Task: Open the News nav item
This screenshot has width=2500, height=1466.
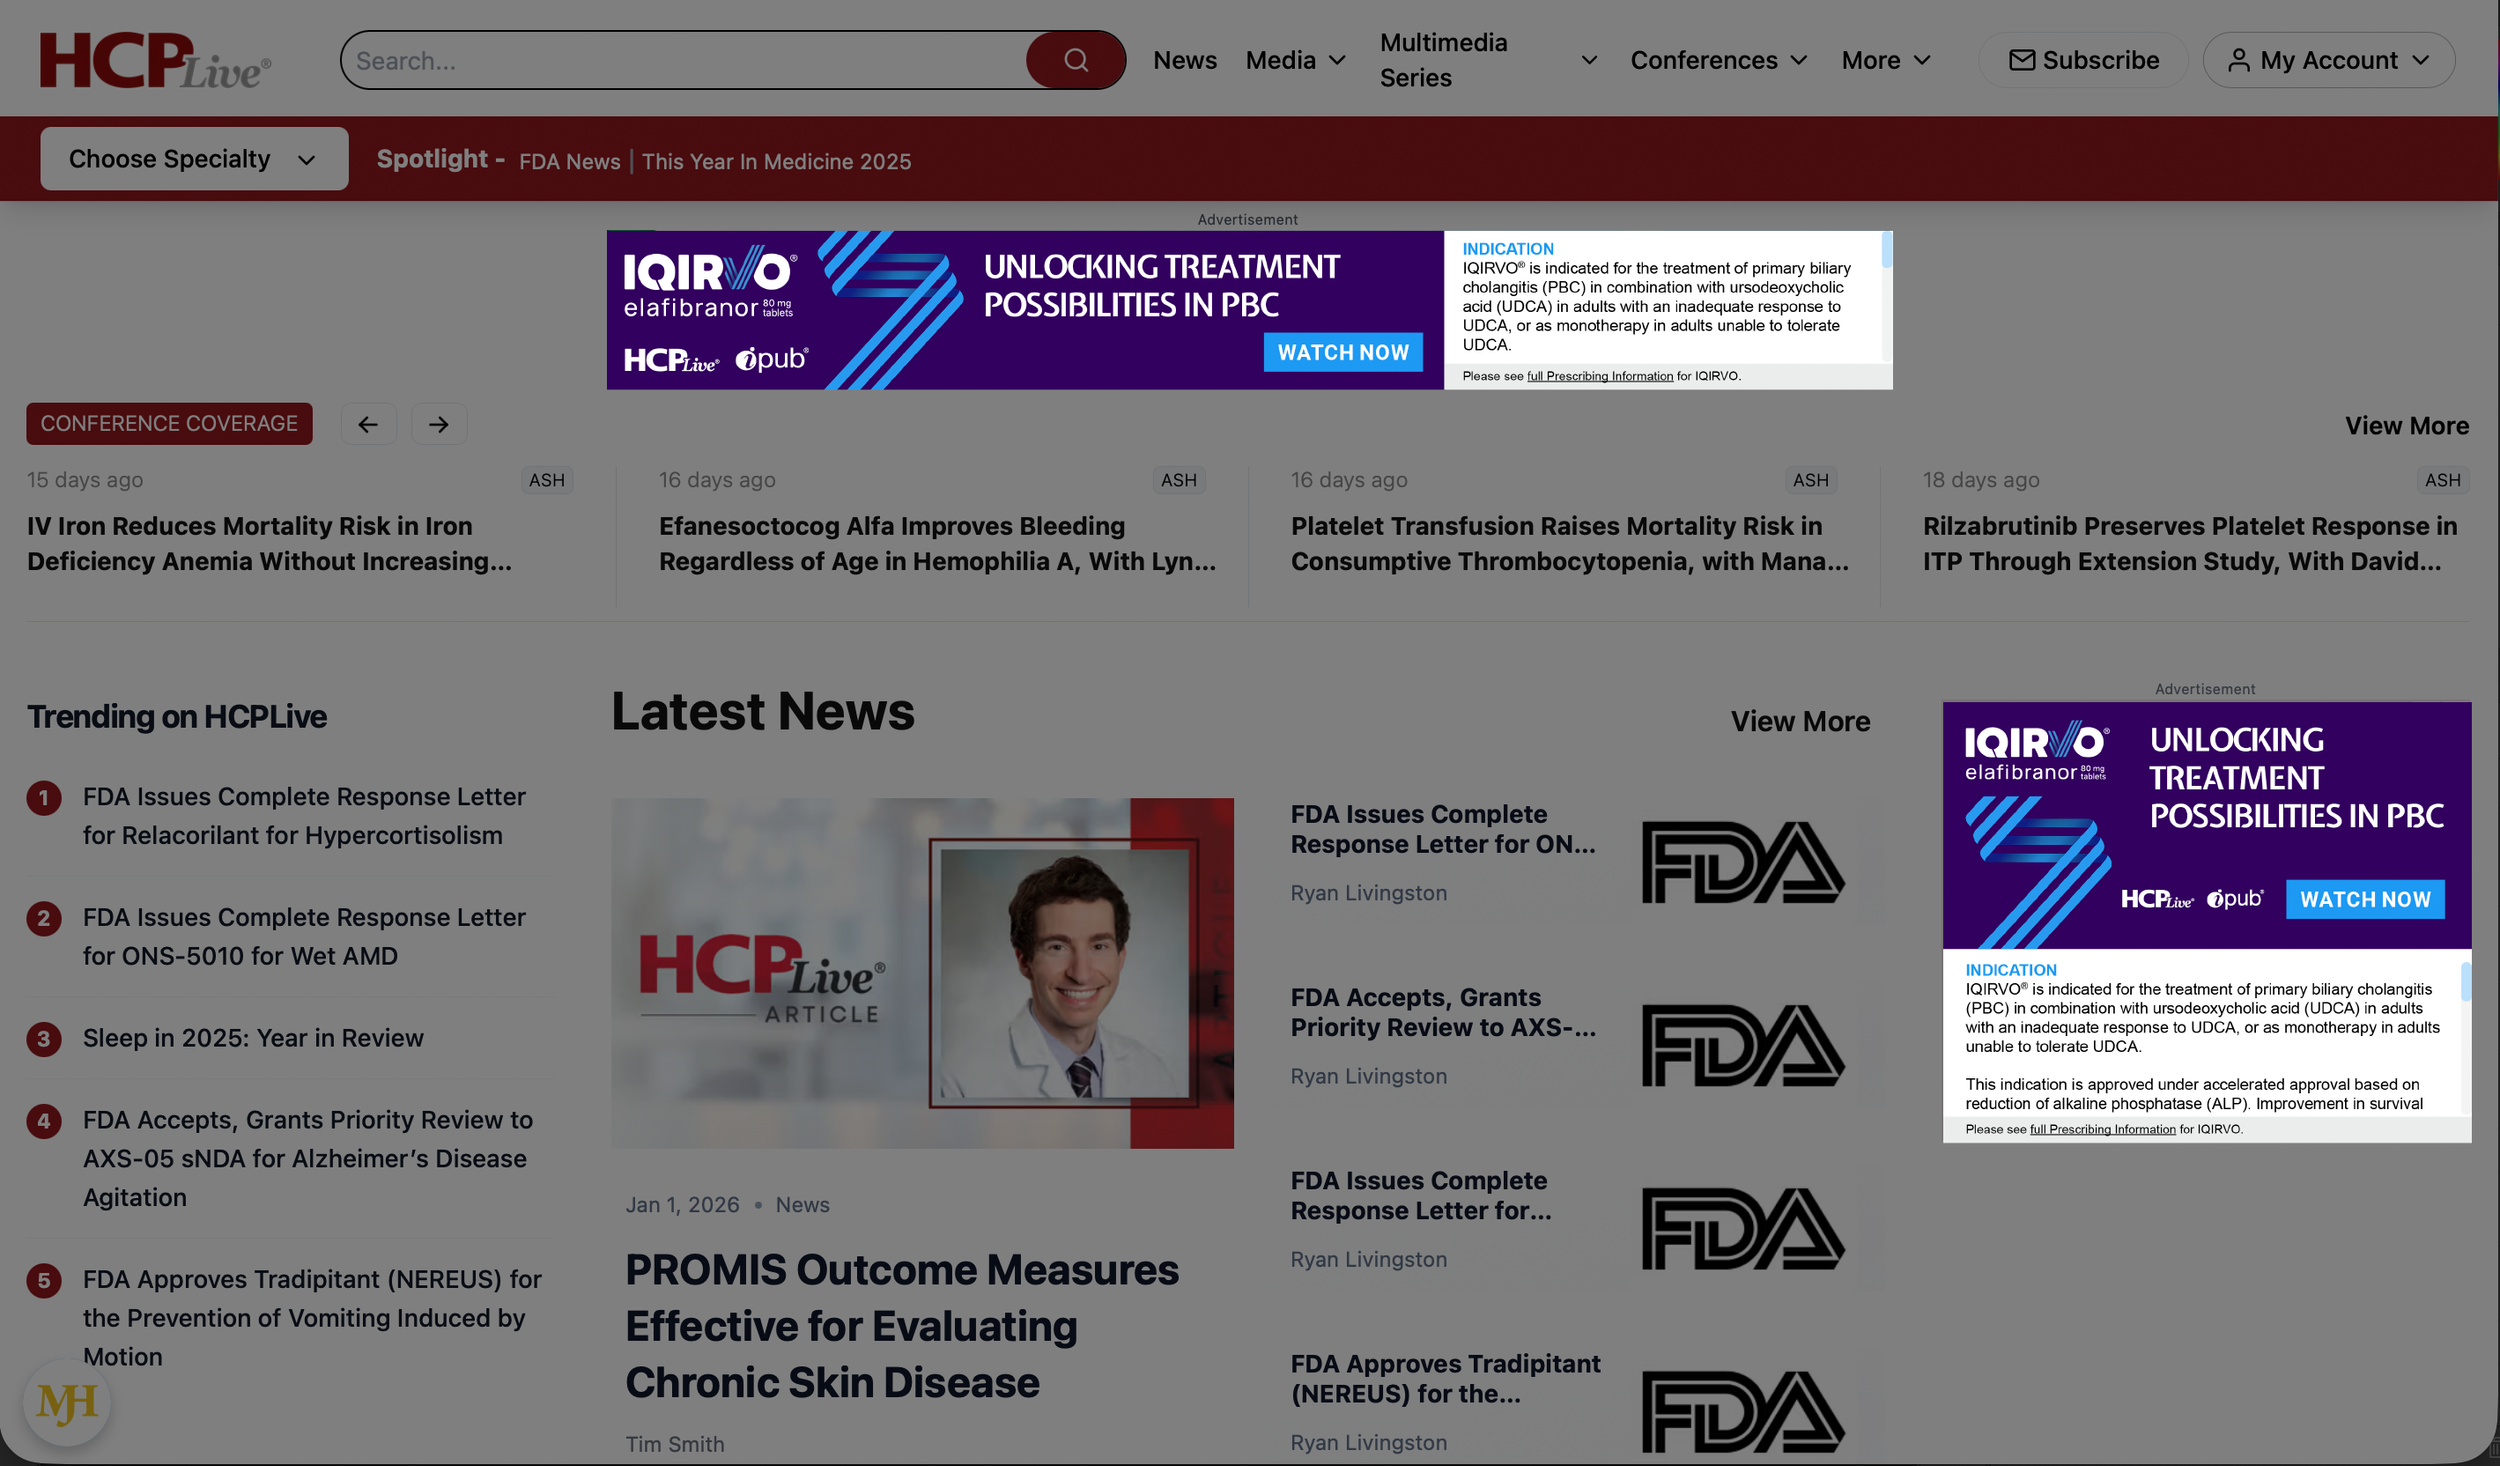Action: pyautogui.click(x=1184, y=60)
